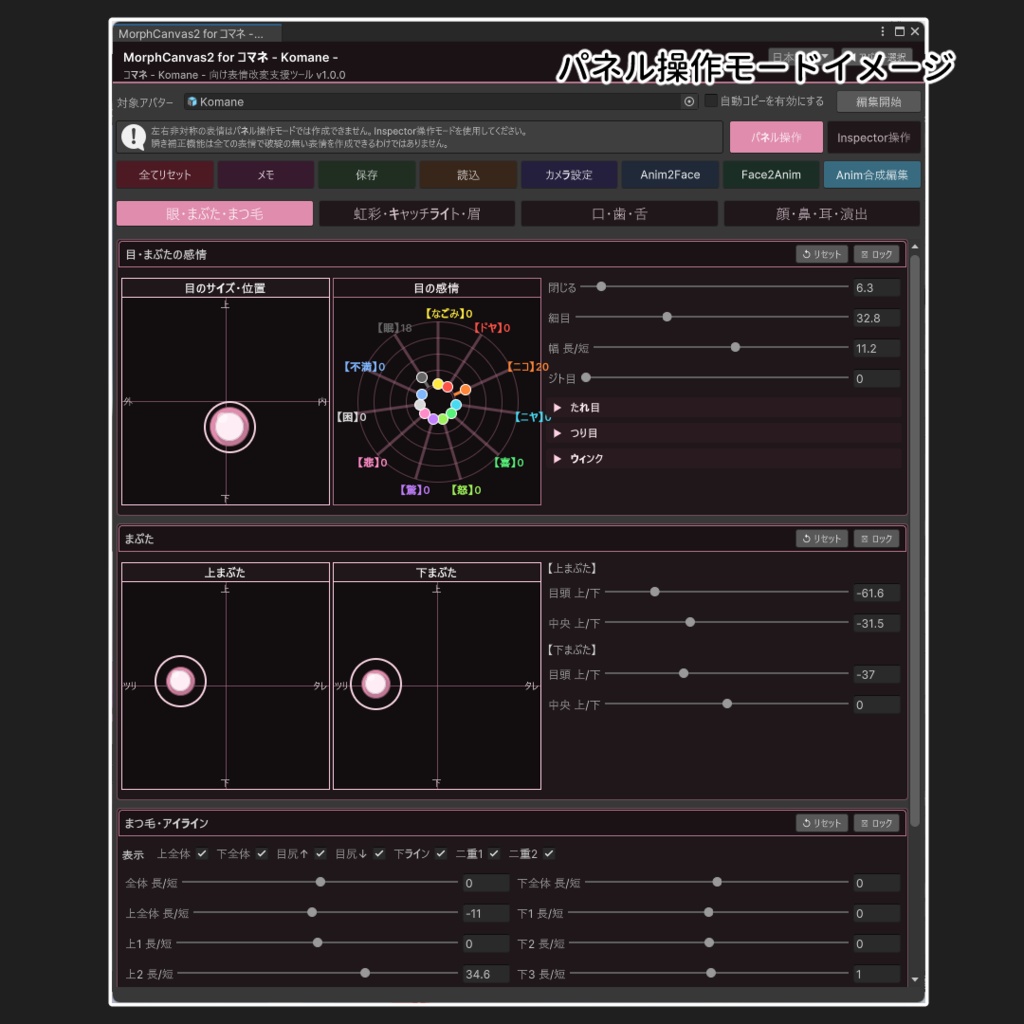Image resolution: width=1024 pixels, height=1024 pixels.
Task: Lock the まぶた section
Action: click(876, 539)
